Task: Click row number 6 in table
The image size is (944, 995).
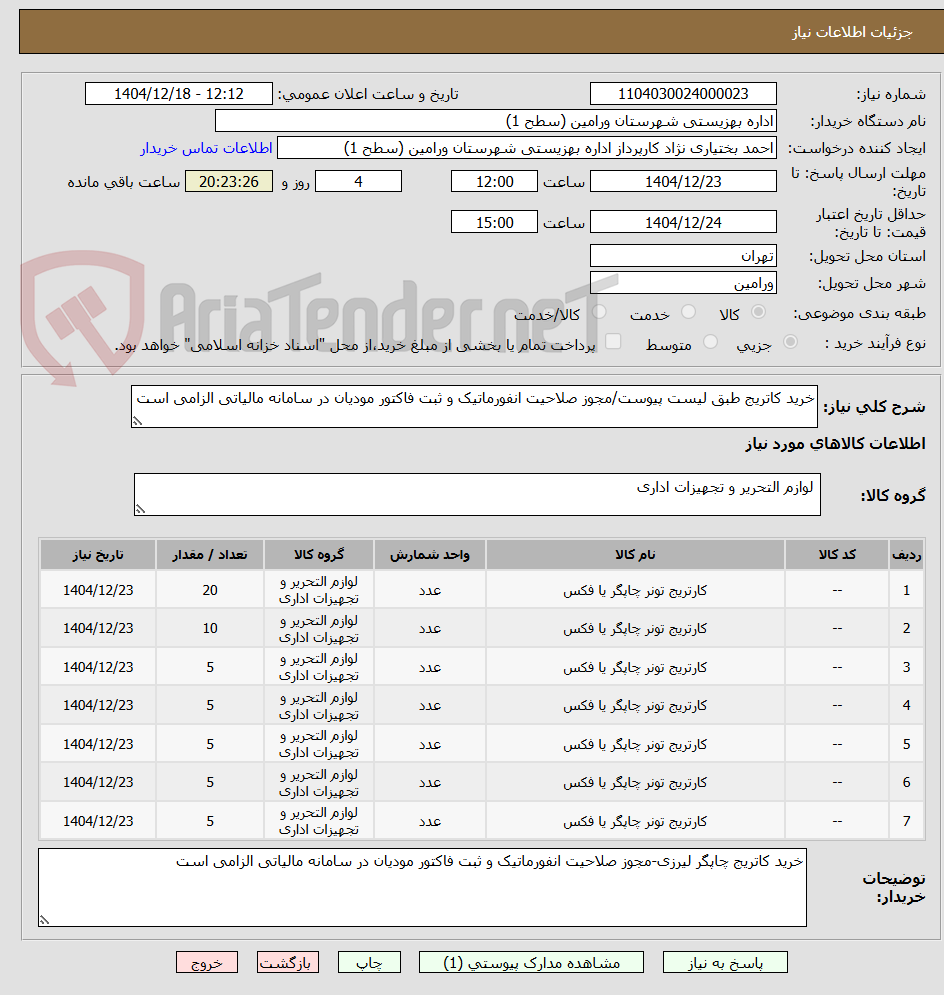Action: click(x=906, y=782)
